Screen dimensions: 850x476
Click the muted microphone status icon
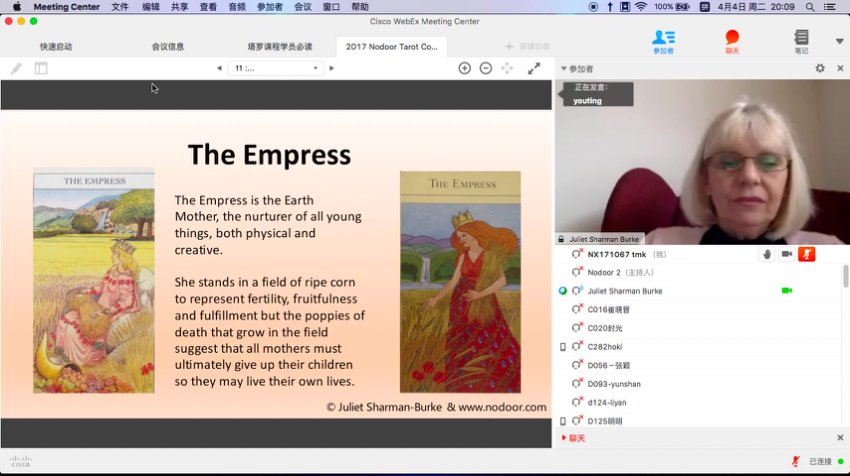795,461
